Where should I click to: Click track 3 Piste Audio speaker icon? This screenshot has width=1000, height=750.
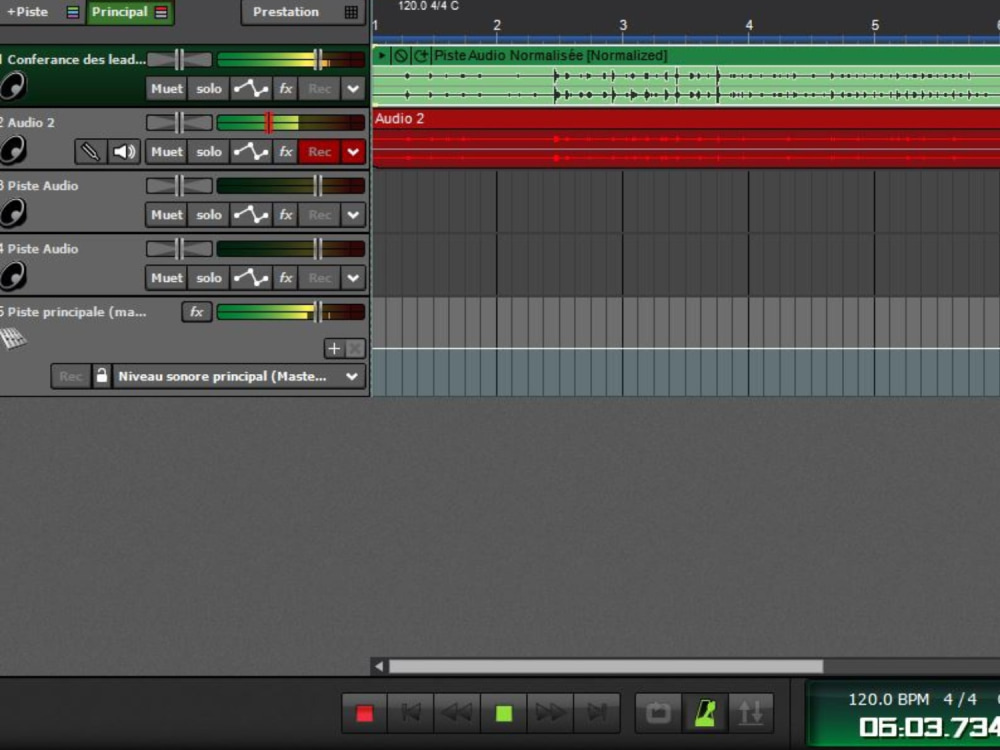(x=13, y=212)
